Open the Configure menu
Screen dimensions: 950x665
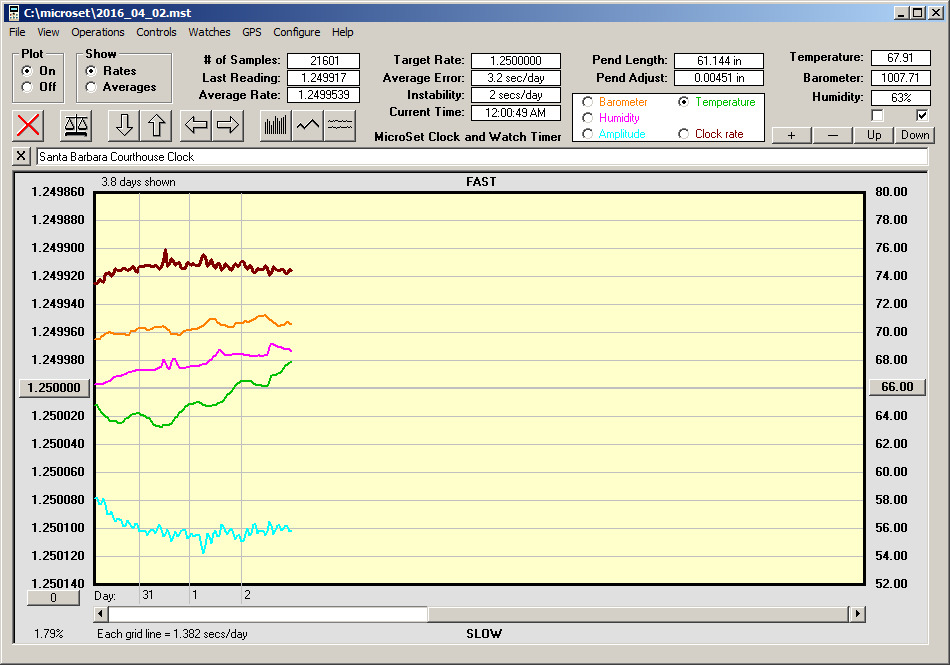coord(296,32)
